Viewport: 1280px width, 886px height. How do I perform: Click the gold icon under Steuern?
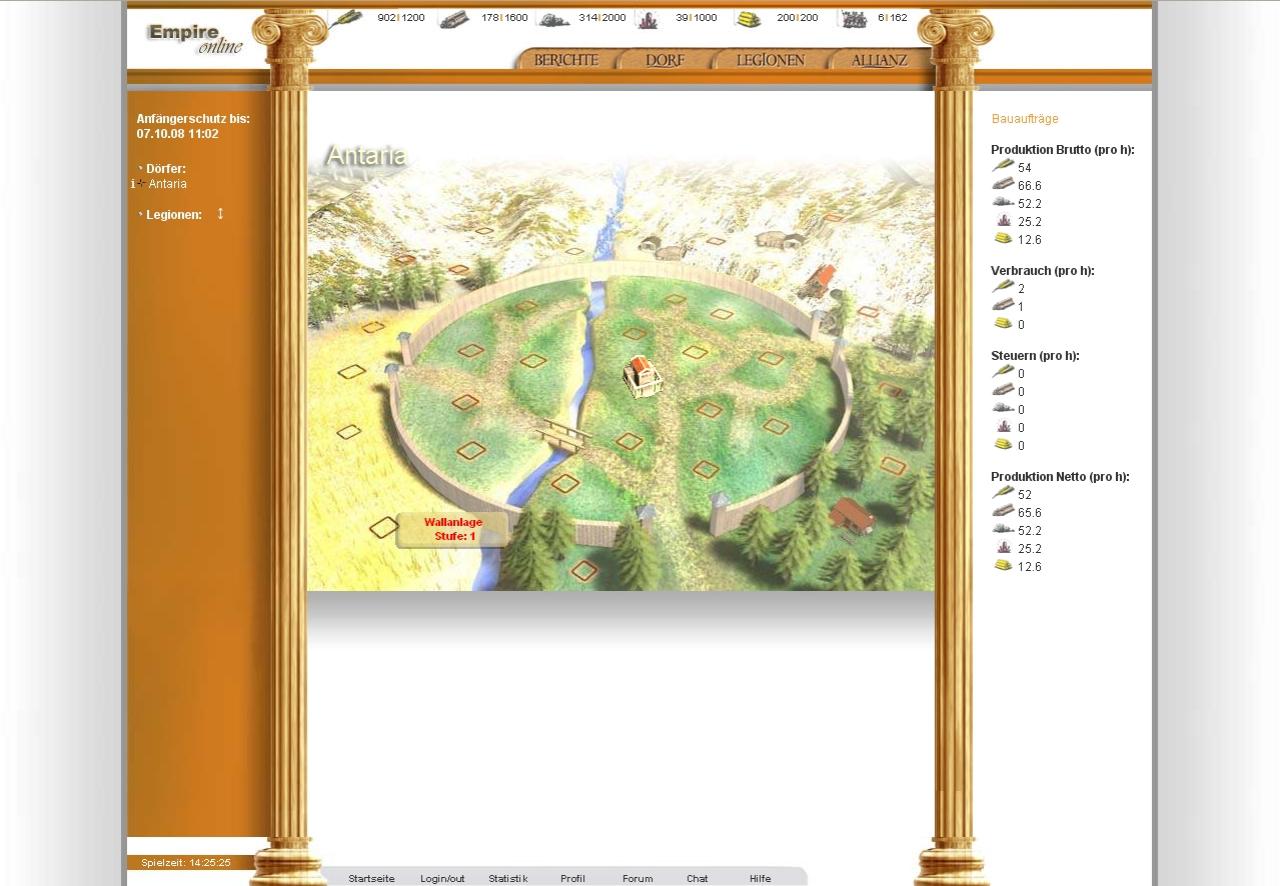tap(1003, 444)
